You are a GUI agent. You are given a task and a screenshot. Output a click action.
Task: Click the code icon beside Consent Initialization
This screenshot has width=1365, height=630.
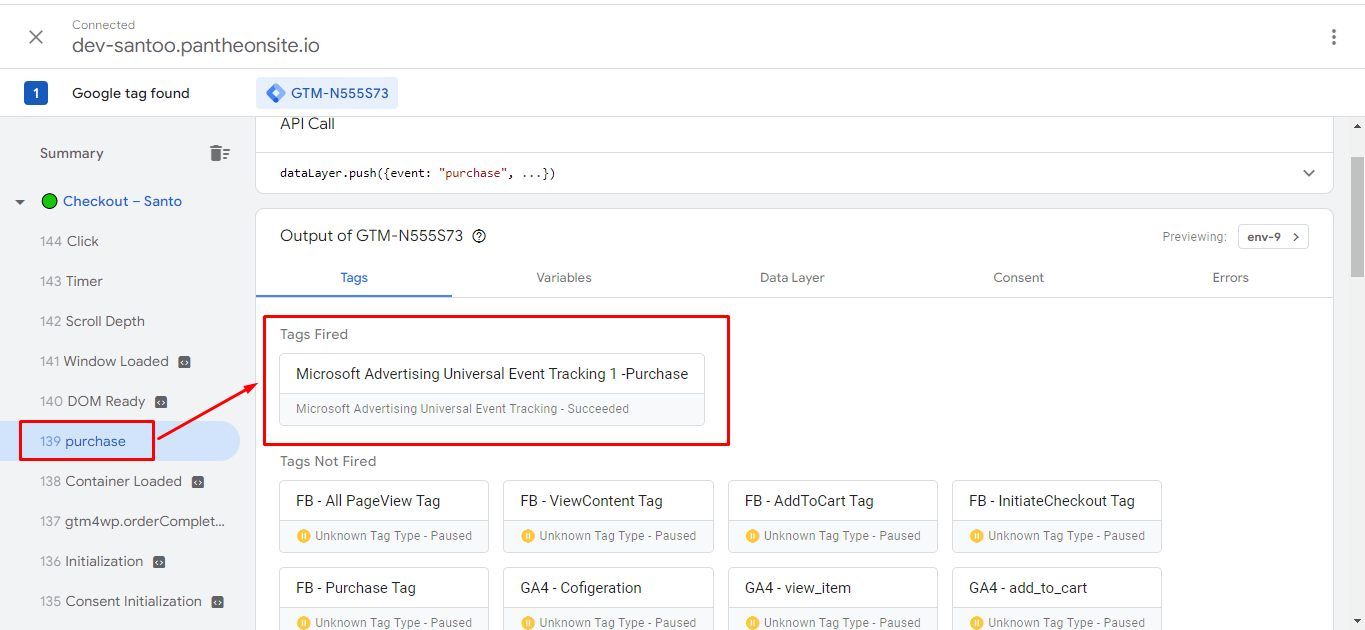coord(217,602)
